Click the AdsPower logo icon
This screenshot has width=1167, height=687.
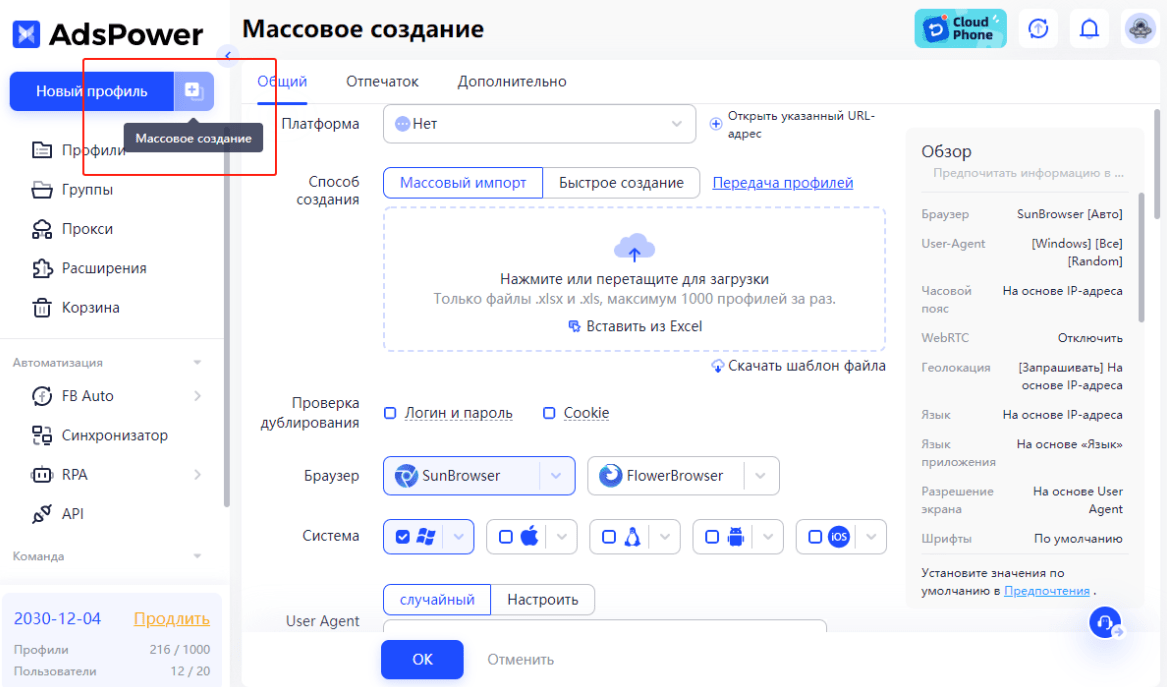click(26, 34)
